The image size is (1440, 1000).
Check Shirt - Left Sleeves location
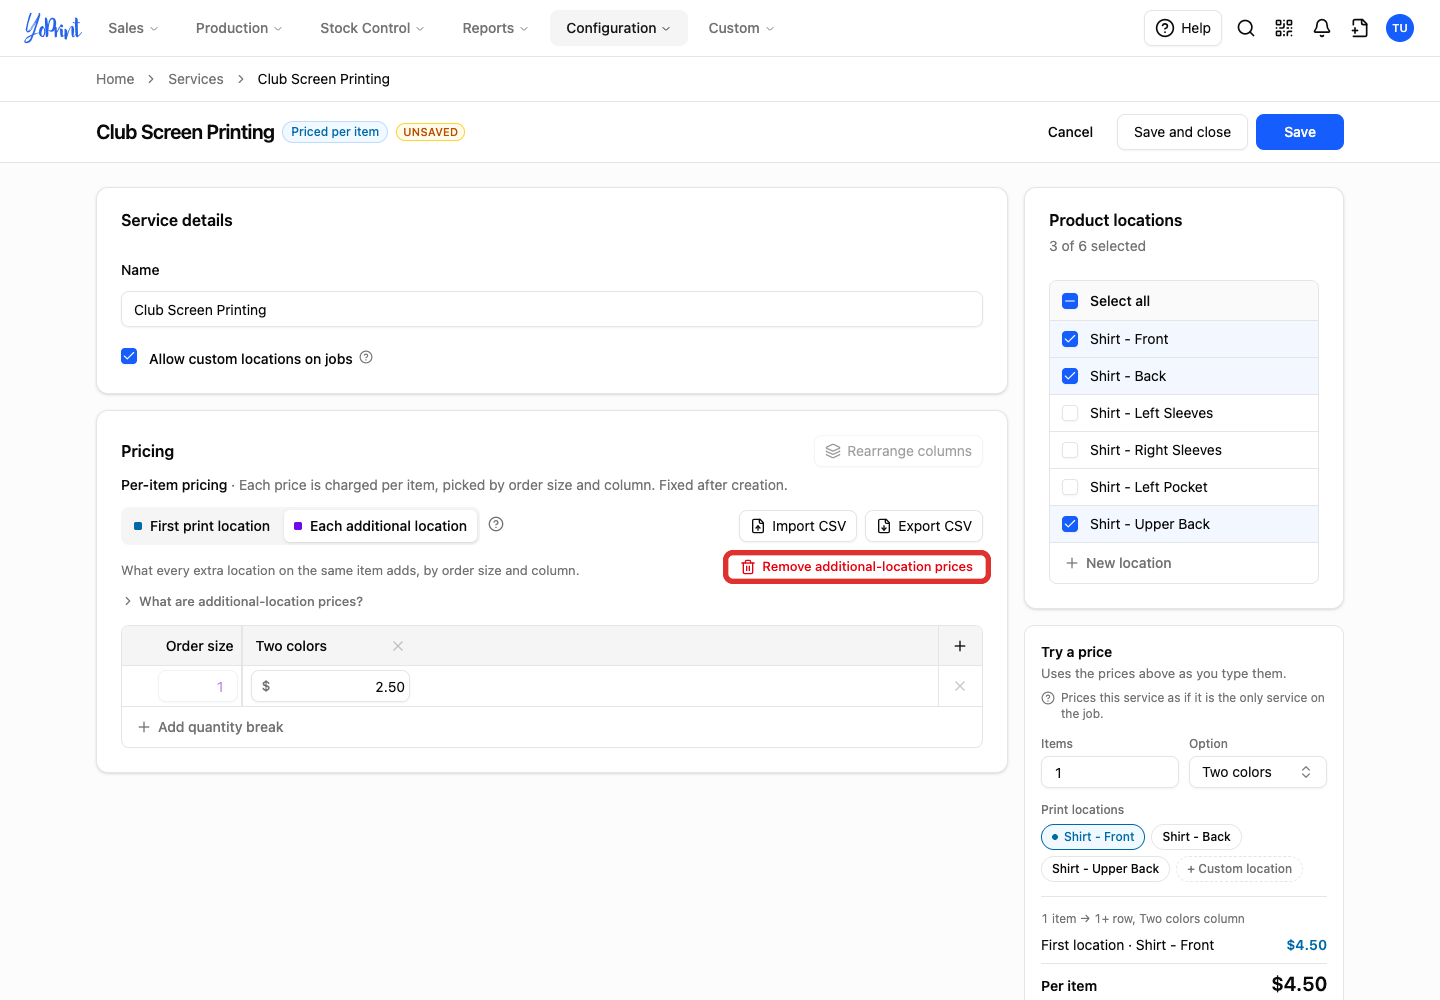pyautogui.click(x=1070, y=413)
